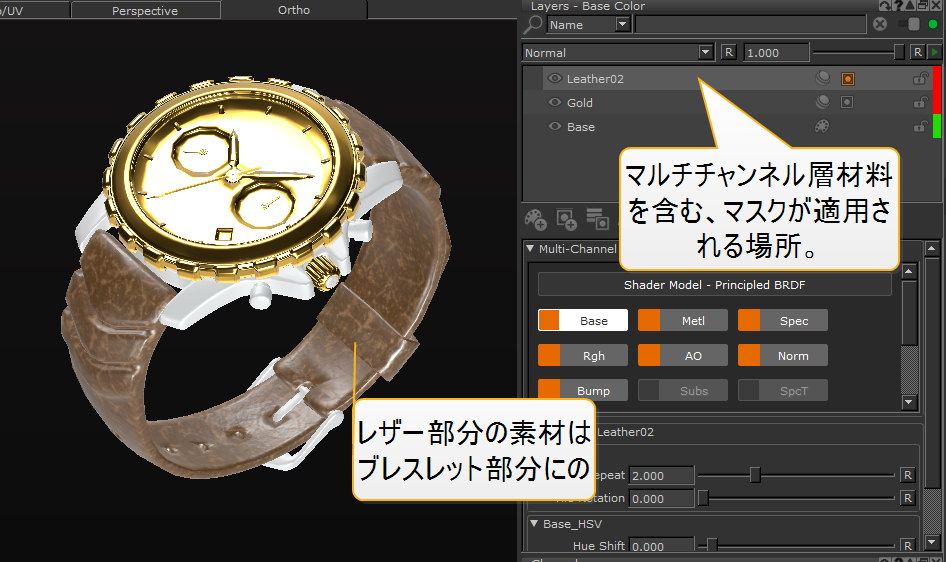Click the mask icon on Leather02 layer
Image resolution: width=946 pixels, height=562 pixels.
pos(847,78)
